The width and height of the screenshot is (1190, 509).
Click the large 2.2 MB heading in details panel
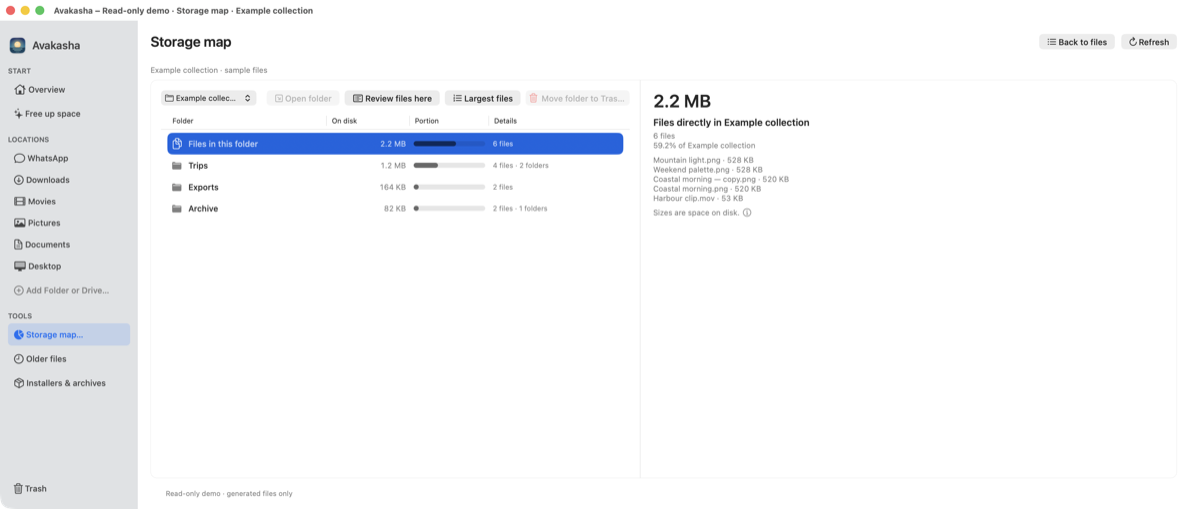pyautogui.click(x=682, y=102)
